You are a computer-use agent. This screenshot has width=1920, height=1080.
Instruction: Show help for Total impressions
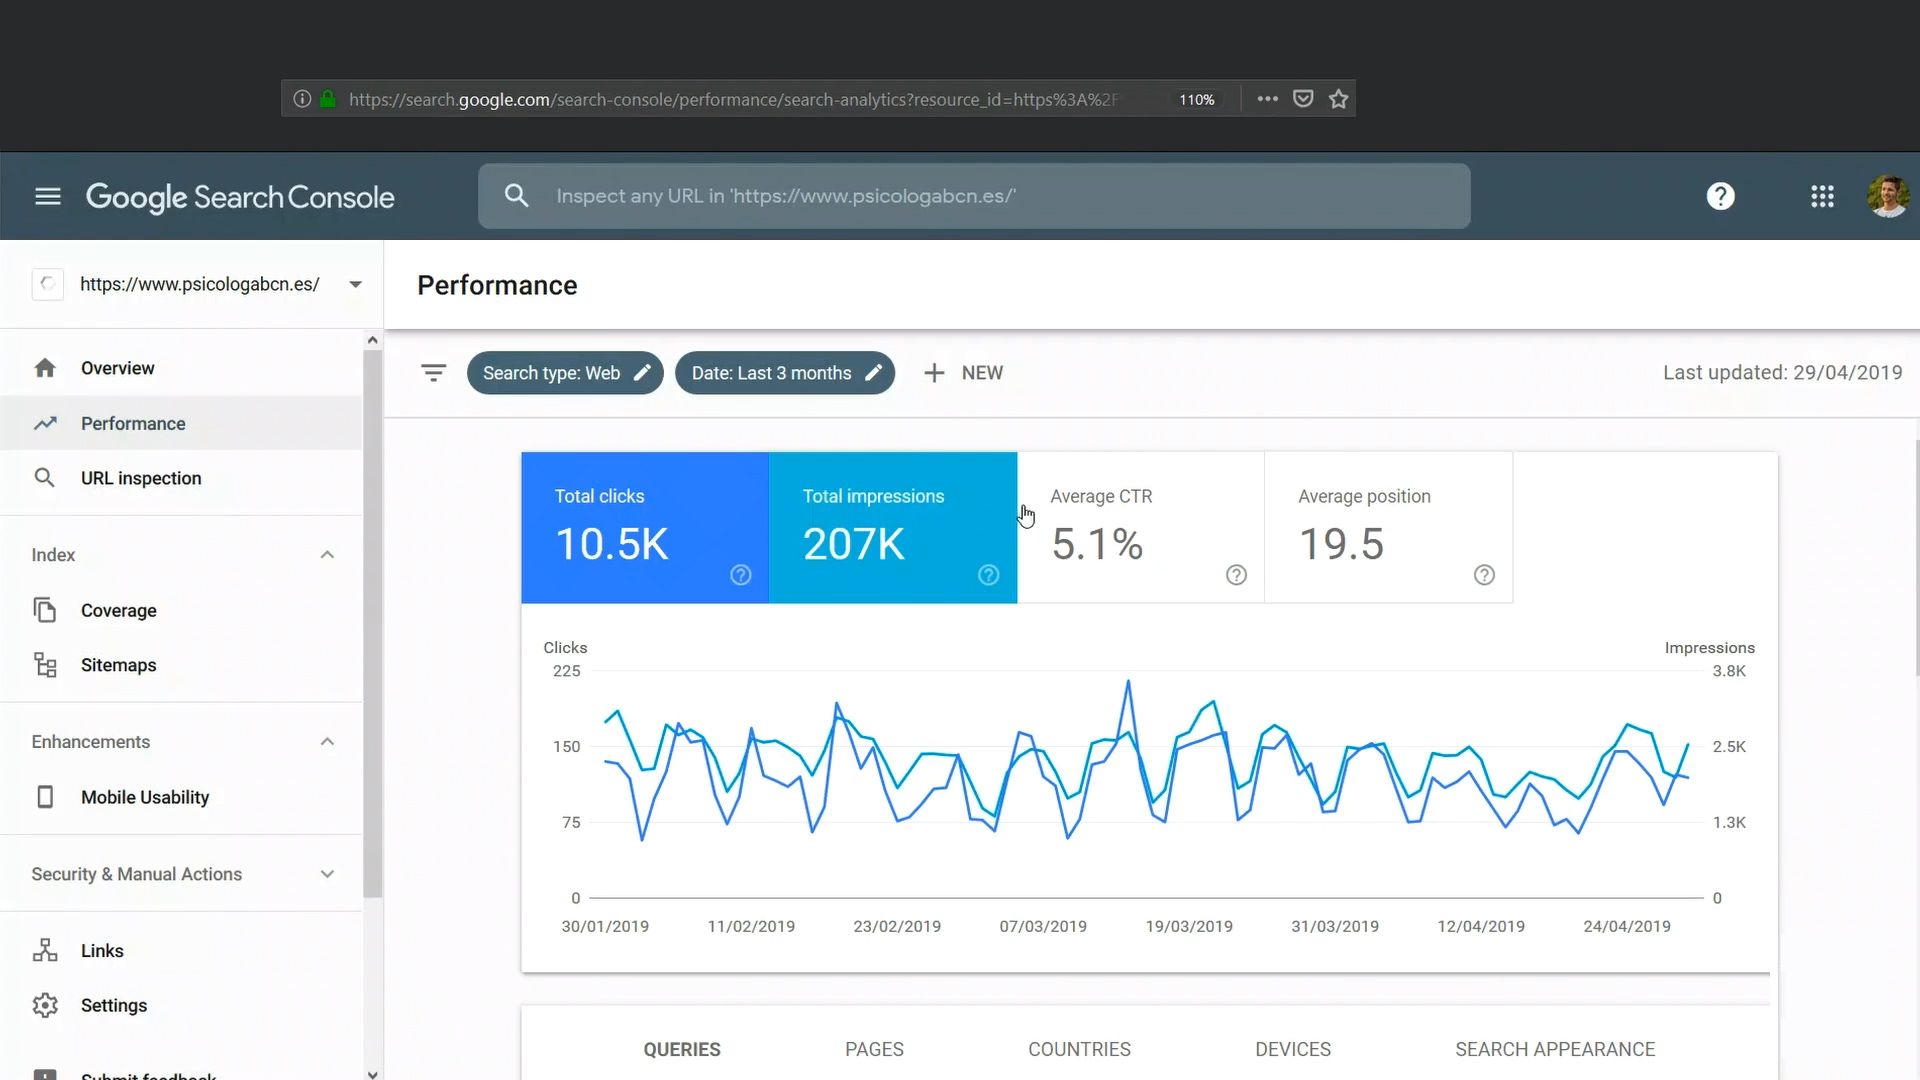(988, 575)
